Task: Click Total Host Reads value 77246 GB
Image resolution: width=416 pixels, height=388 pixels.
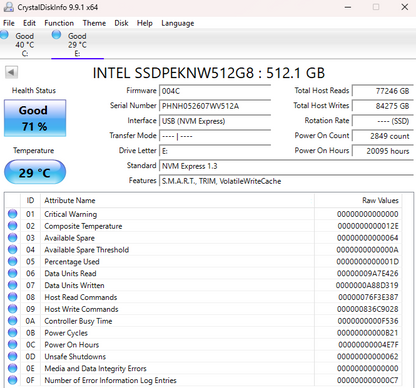Action: point(383,91)
